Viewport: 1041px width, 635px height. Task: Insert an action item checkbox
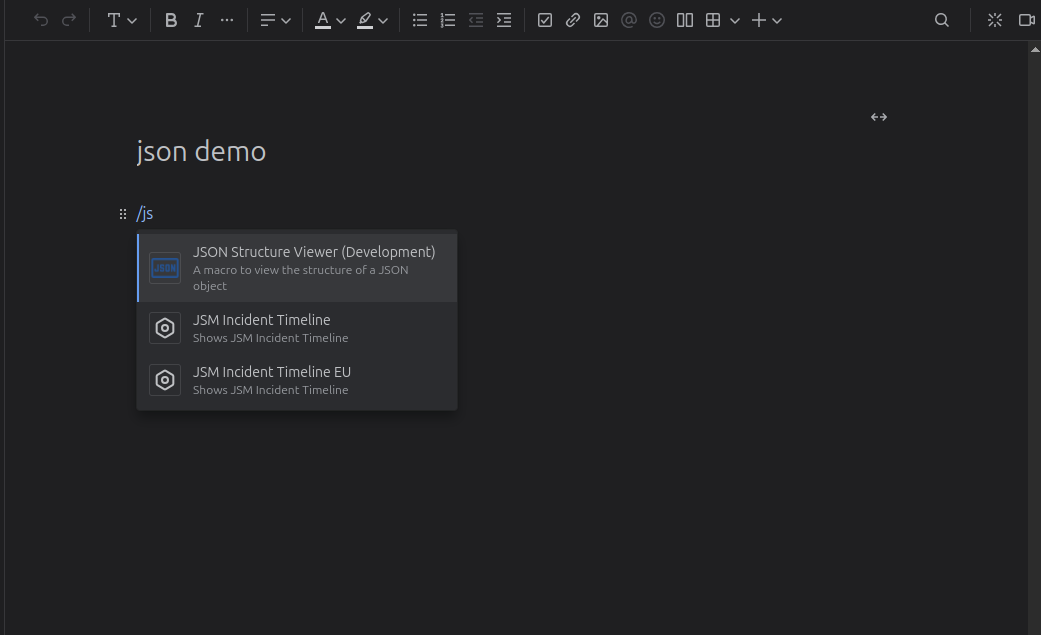544,20
